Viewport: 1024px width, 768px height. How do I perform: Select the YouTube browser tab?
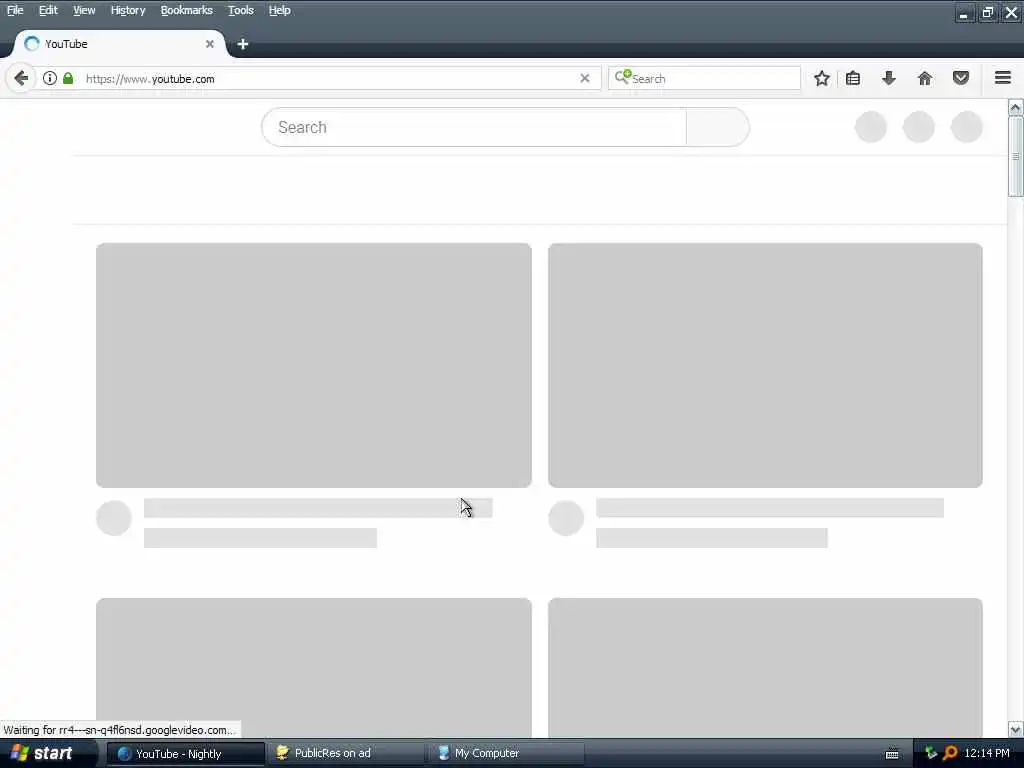[x=120, y=44]
